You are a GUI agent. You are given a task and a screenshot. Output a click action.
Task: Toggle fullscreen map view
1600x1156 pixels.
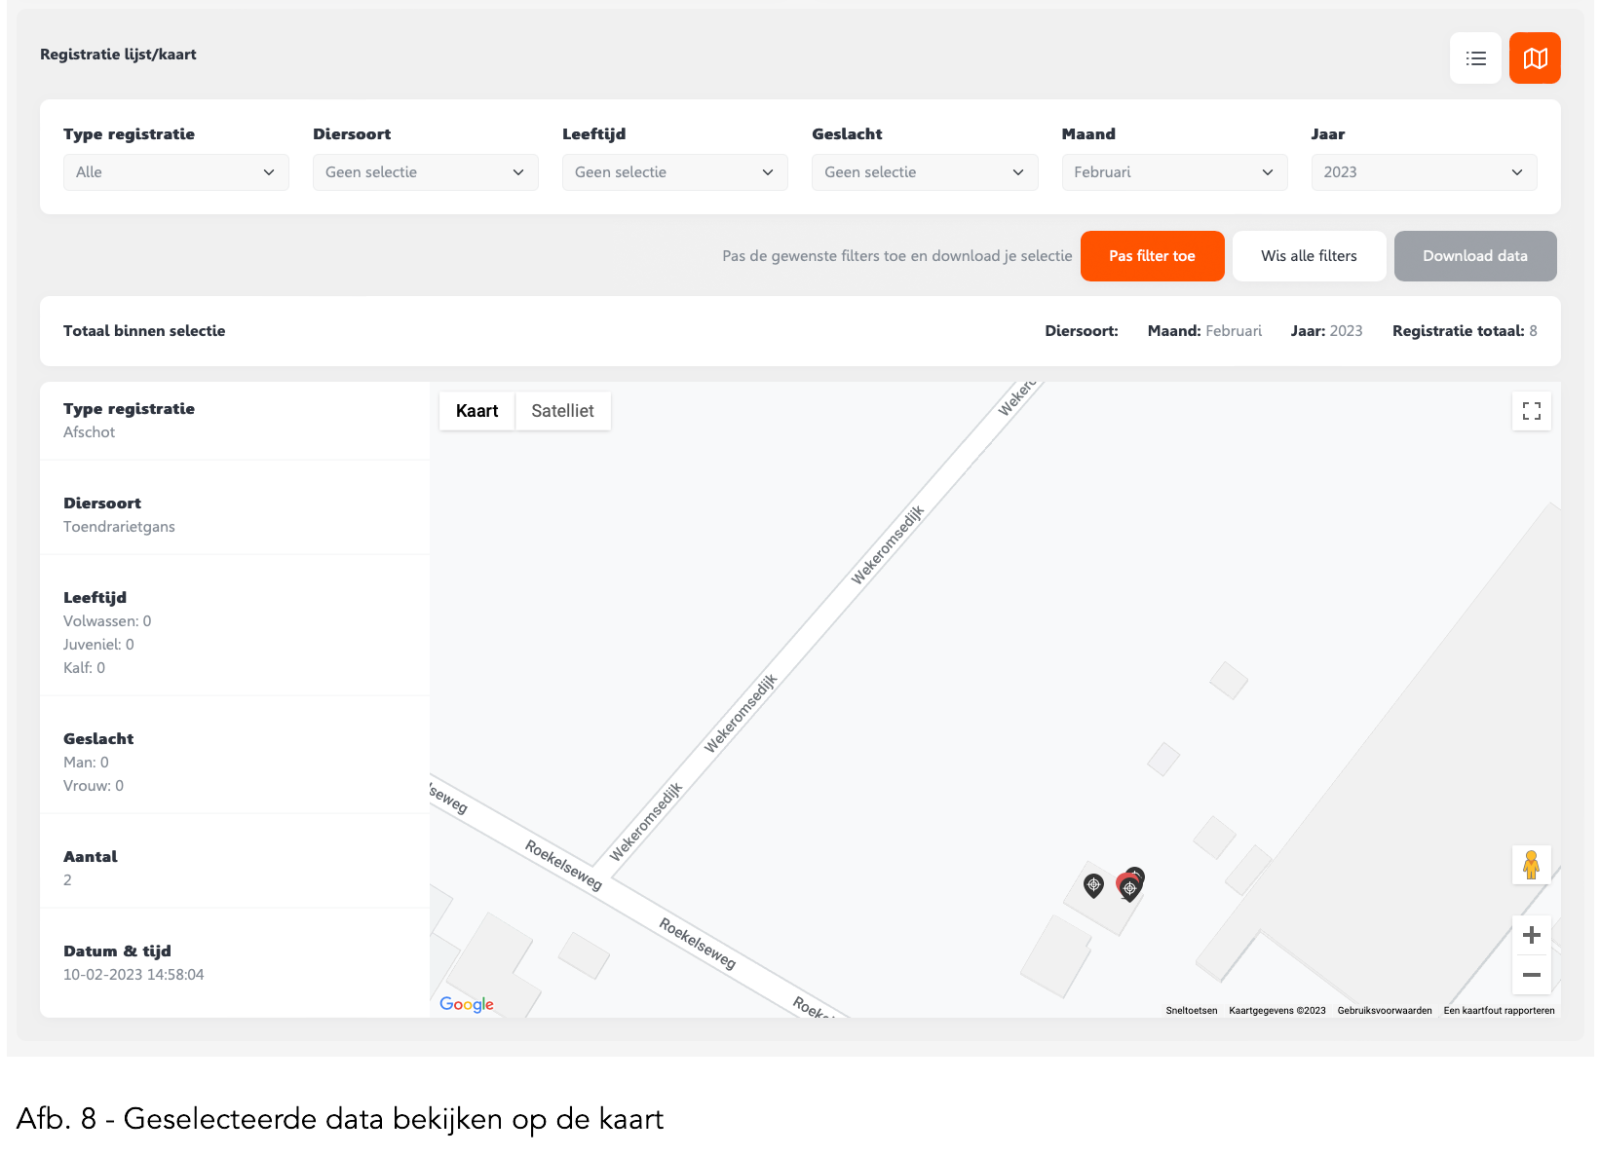1531,411
